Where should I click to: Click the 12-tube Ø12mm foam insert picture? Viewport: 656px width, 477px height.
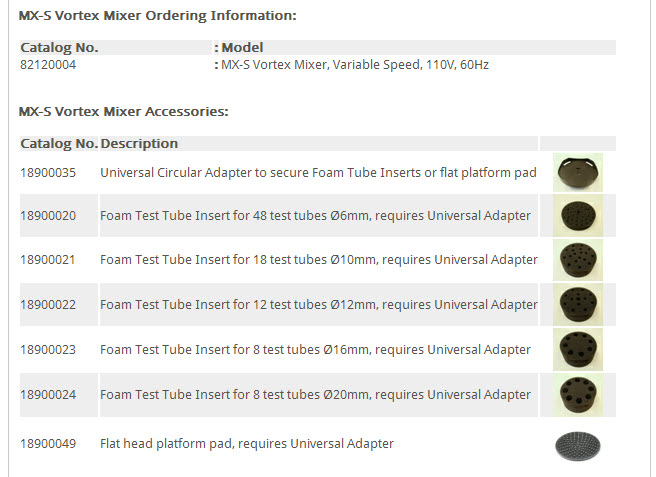coord(578,305)
